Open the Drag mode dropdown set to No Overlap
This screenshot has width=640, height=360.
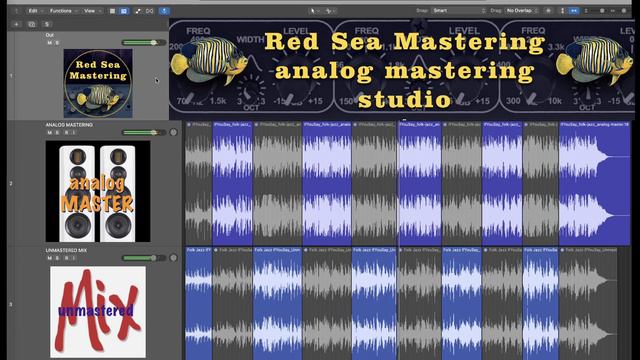tap(522, 11)
